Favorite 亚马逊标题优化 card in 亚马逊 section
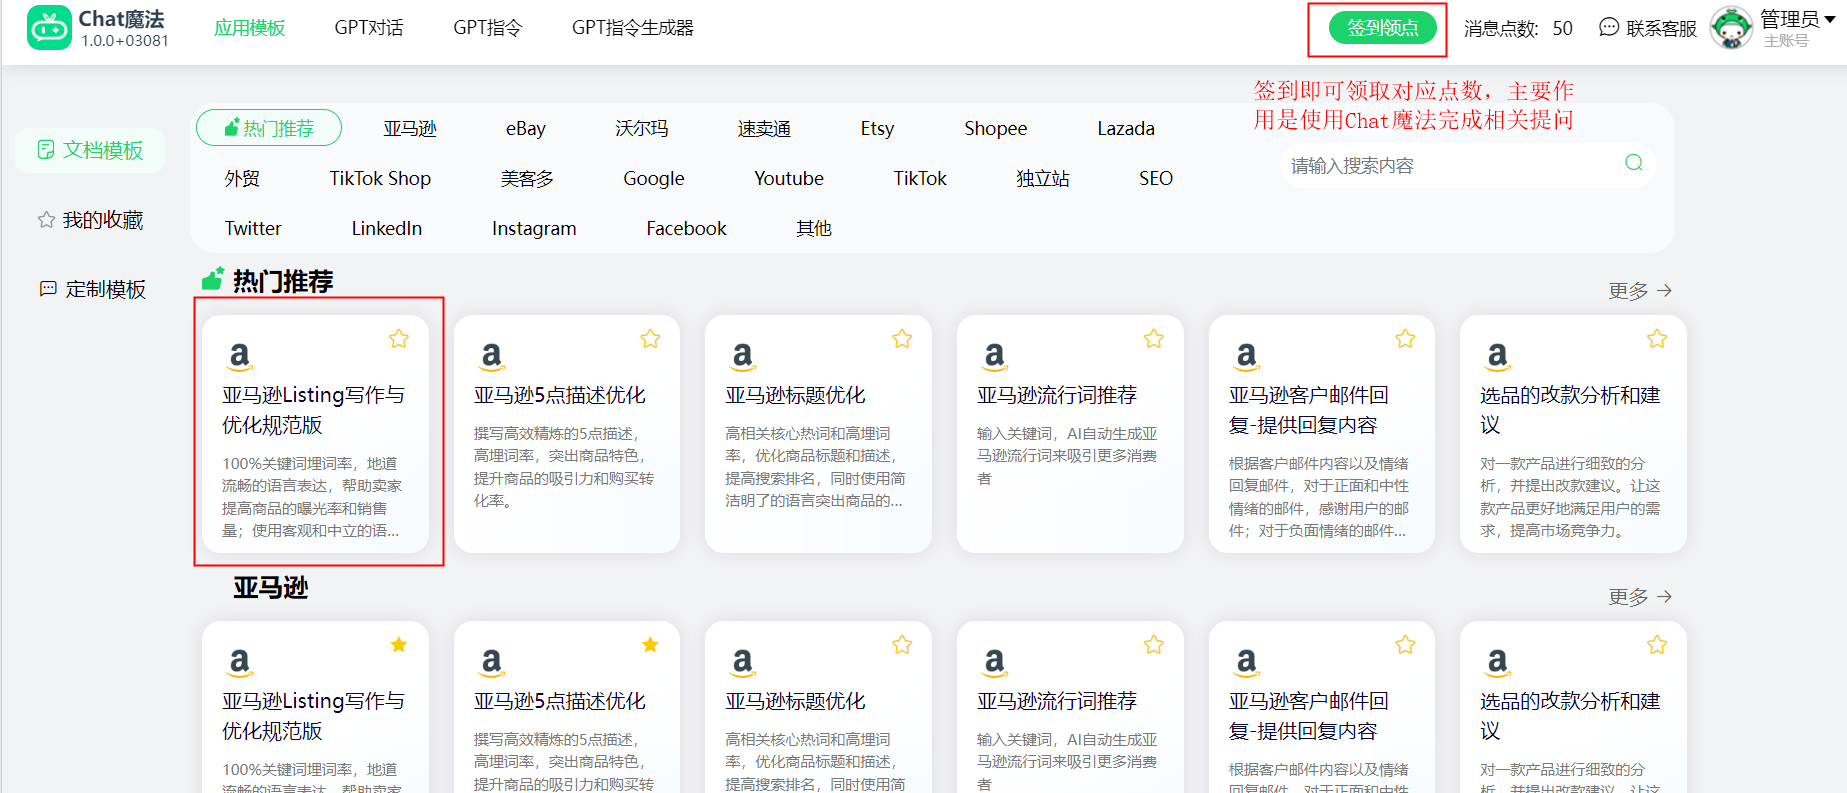The height and width of the screenshot is (793, 1847). tap(902, 645)
